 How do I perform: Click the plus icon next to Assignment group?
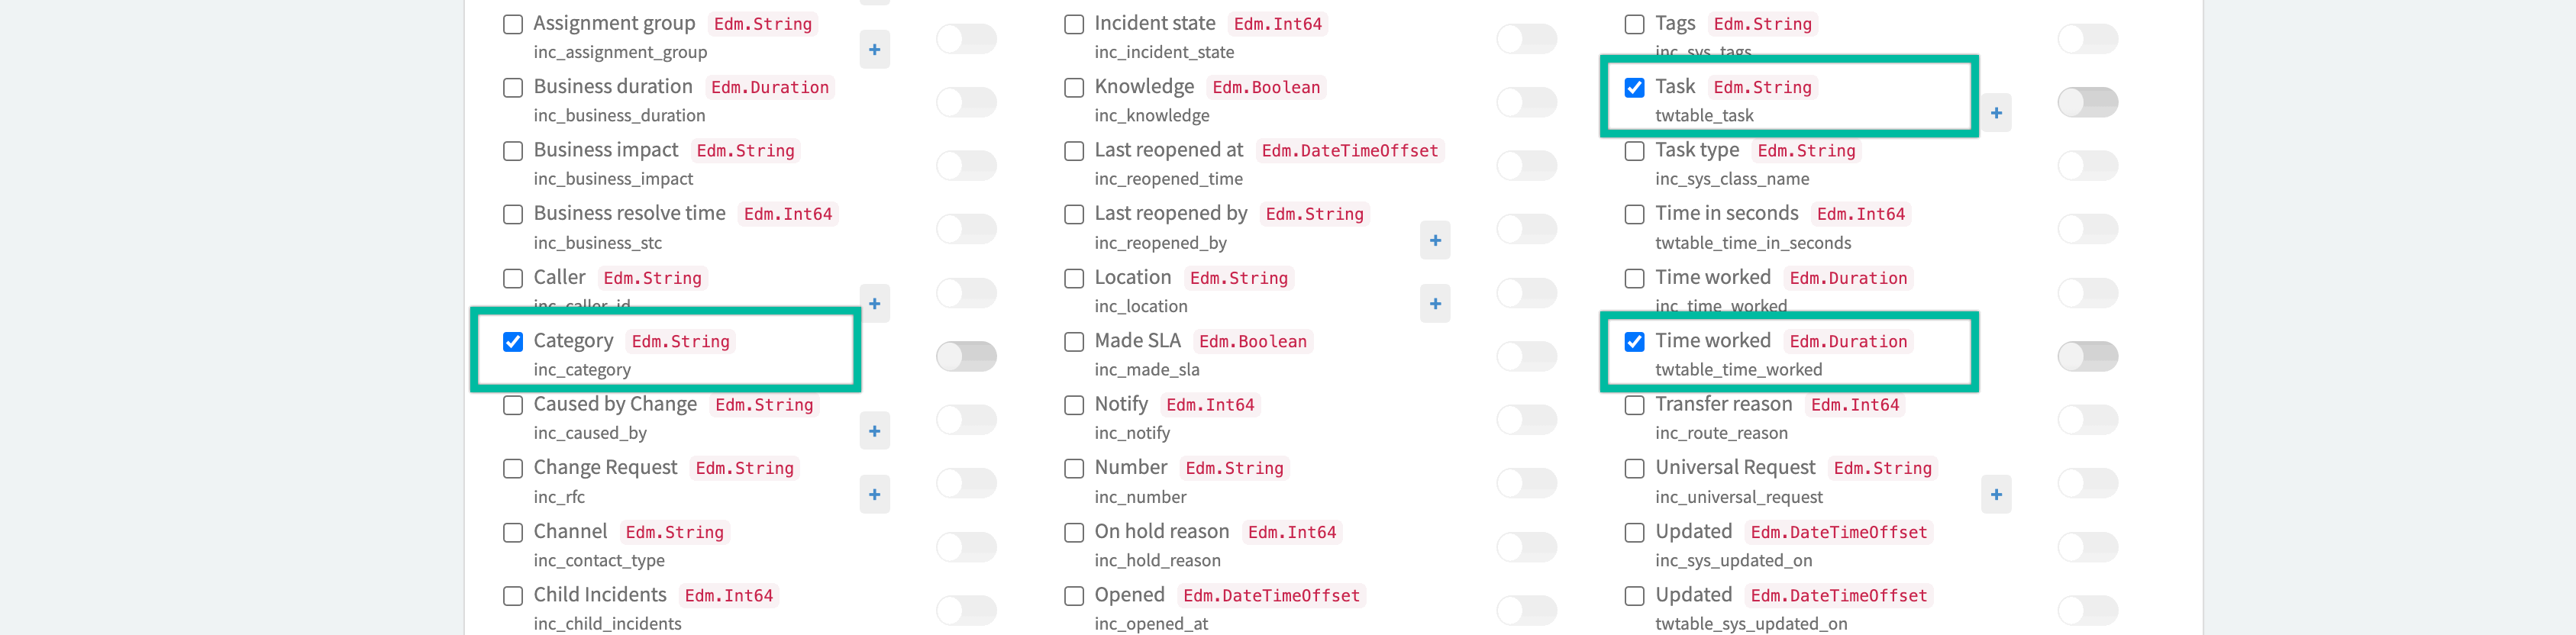[875, 49]
